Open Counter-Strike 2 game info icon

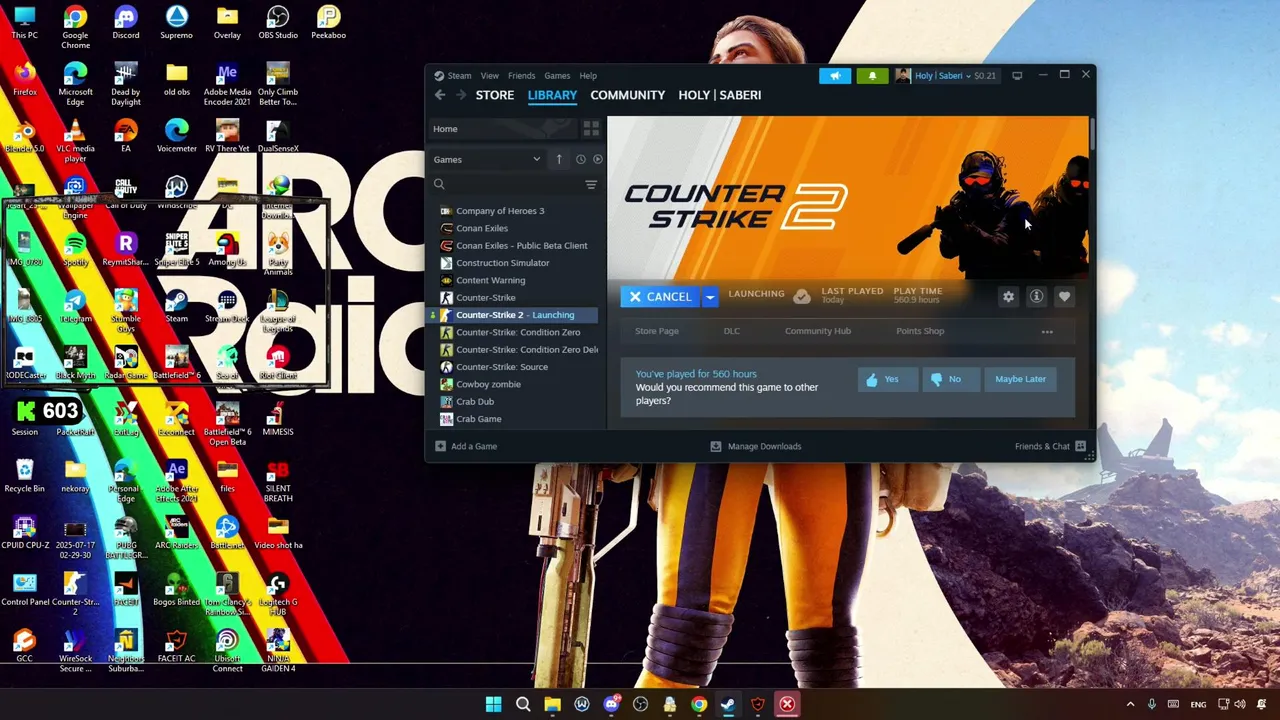[x=1036, y=297]
